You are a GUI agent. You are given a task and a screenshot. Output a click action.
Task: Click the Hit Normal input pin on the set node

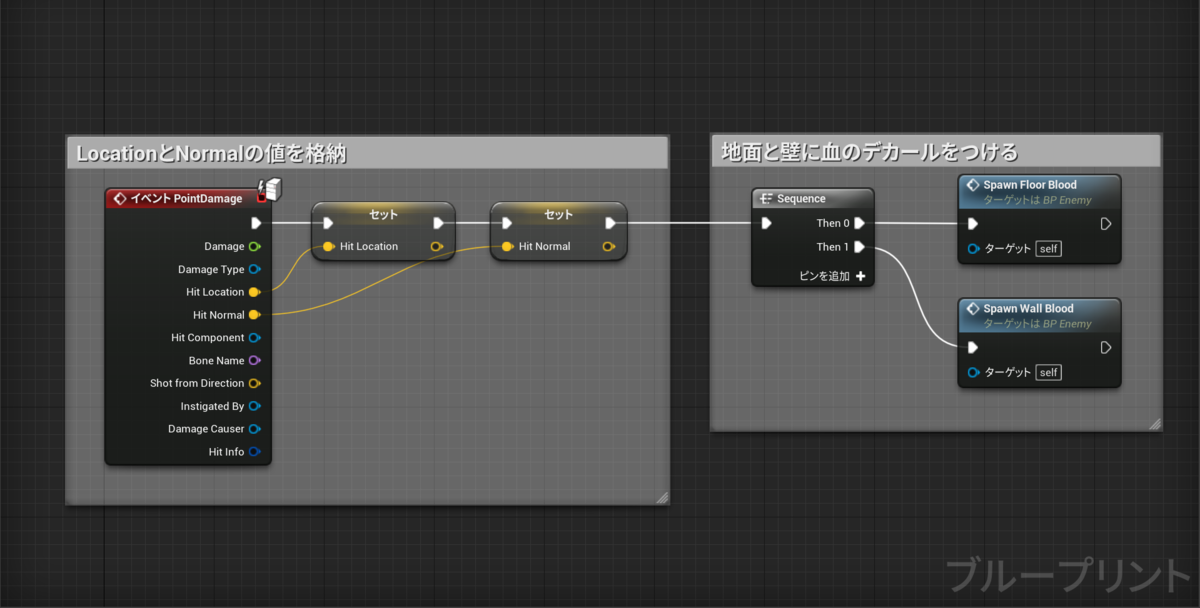[x=508, y=246]
